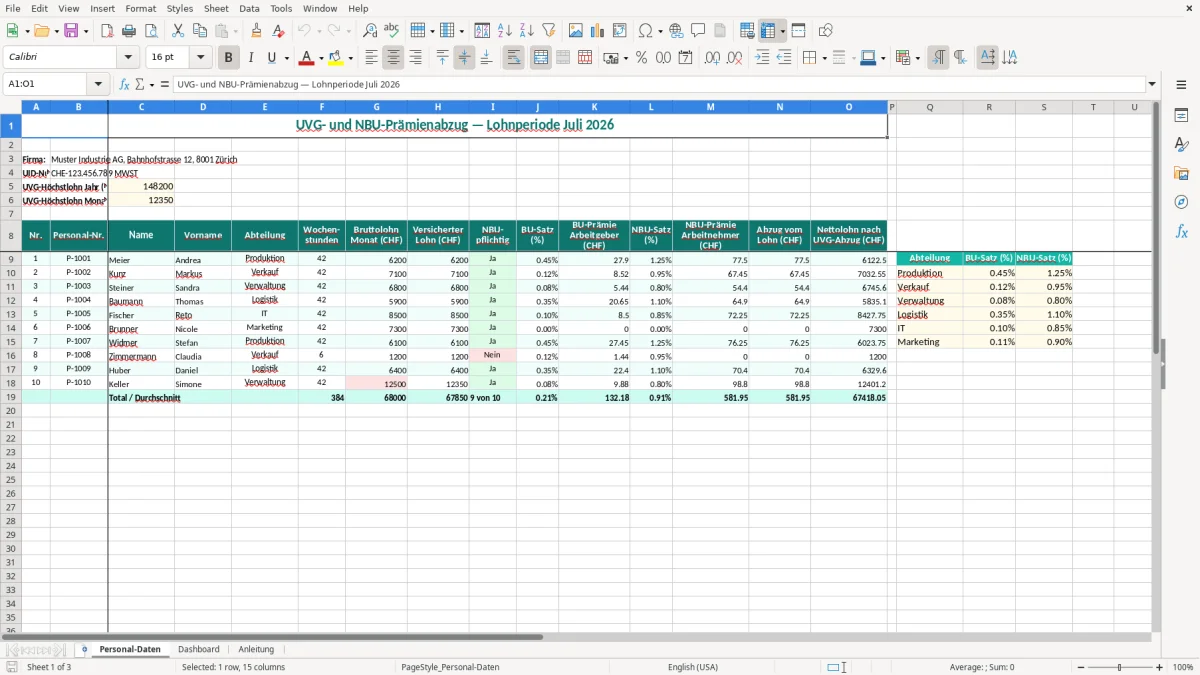Open the Sheet menu

216,8
